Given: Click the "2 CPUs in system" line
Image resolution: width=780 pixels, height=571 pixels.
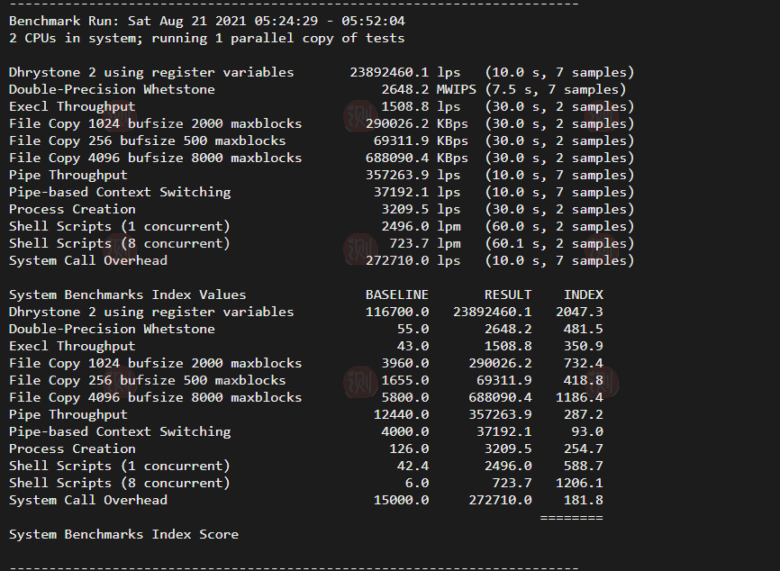Looking at the screenshot, I should point(207,38).
